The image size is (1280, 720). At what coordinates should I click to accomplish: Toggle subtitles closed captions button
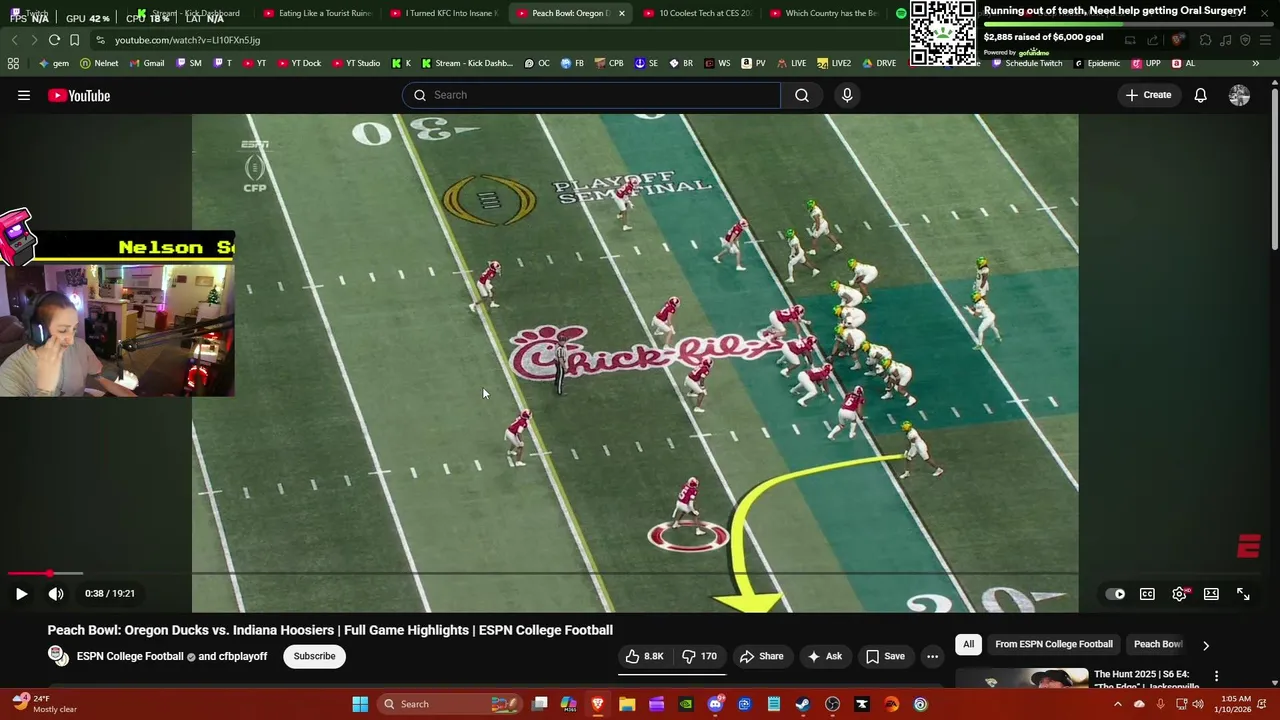tap(1147, 594)
